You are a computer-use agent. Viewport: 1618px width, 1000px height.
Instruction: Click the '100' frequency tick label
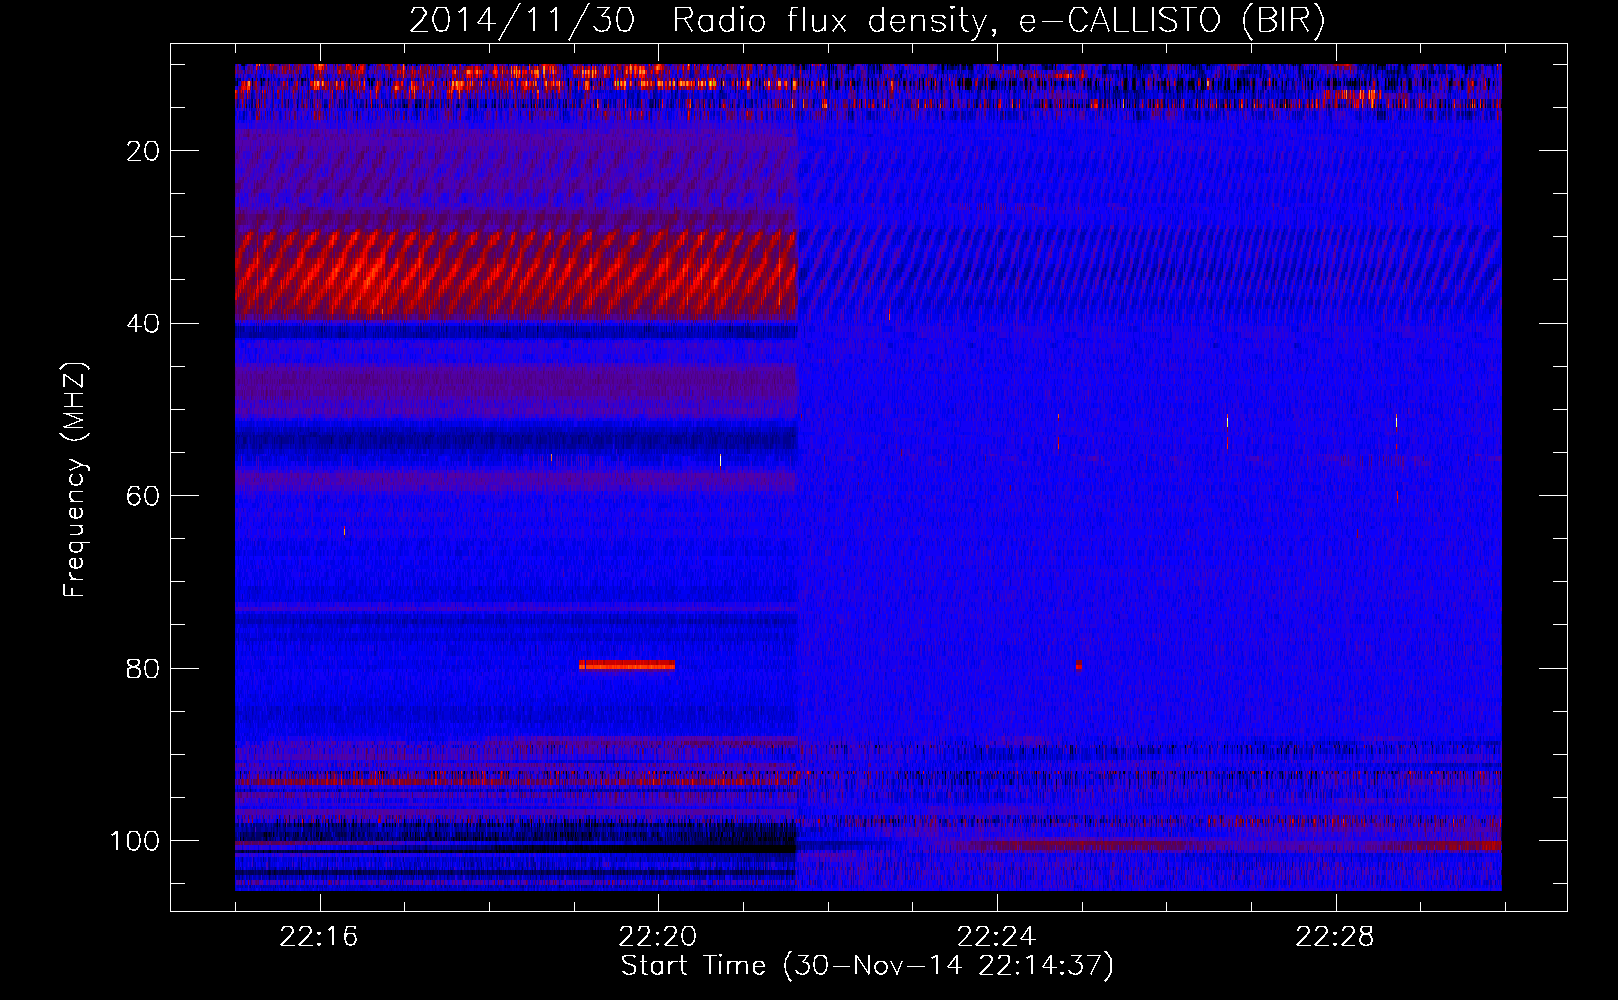click(135, 841)
